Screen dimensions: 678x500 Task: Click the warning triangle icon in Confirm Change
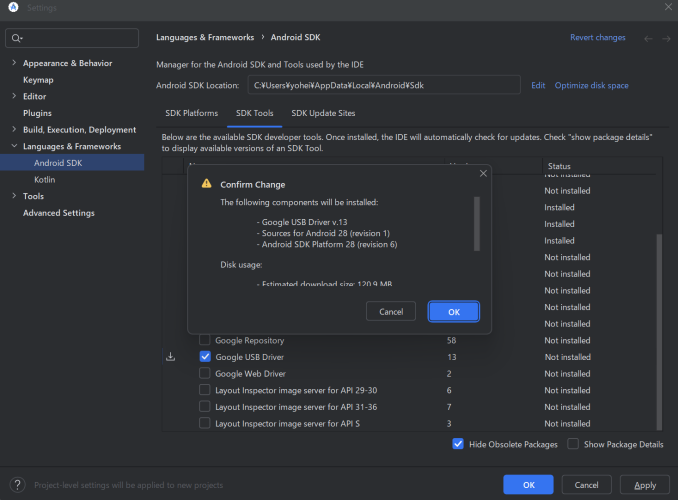pyautogui.click(x=207, y=183)
